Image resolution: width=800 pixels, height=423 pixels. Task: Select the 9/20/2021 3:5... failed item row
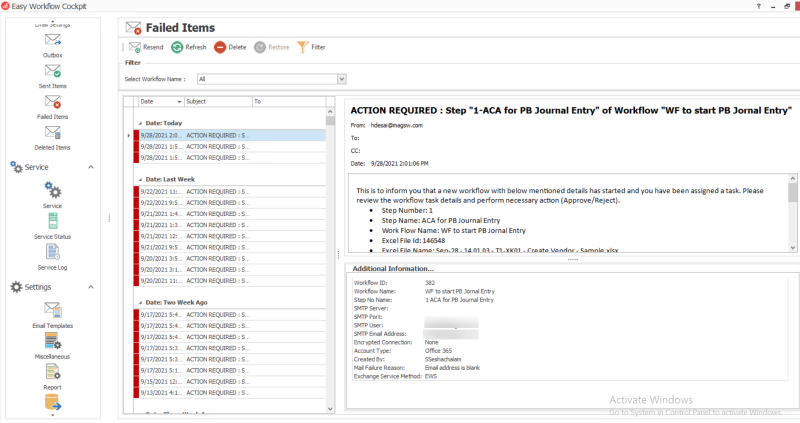point(230,258)
